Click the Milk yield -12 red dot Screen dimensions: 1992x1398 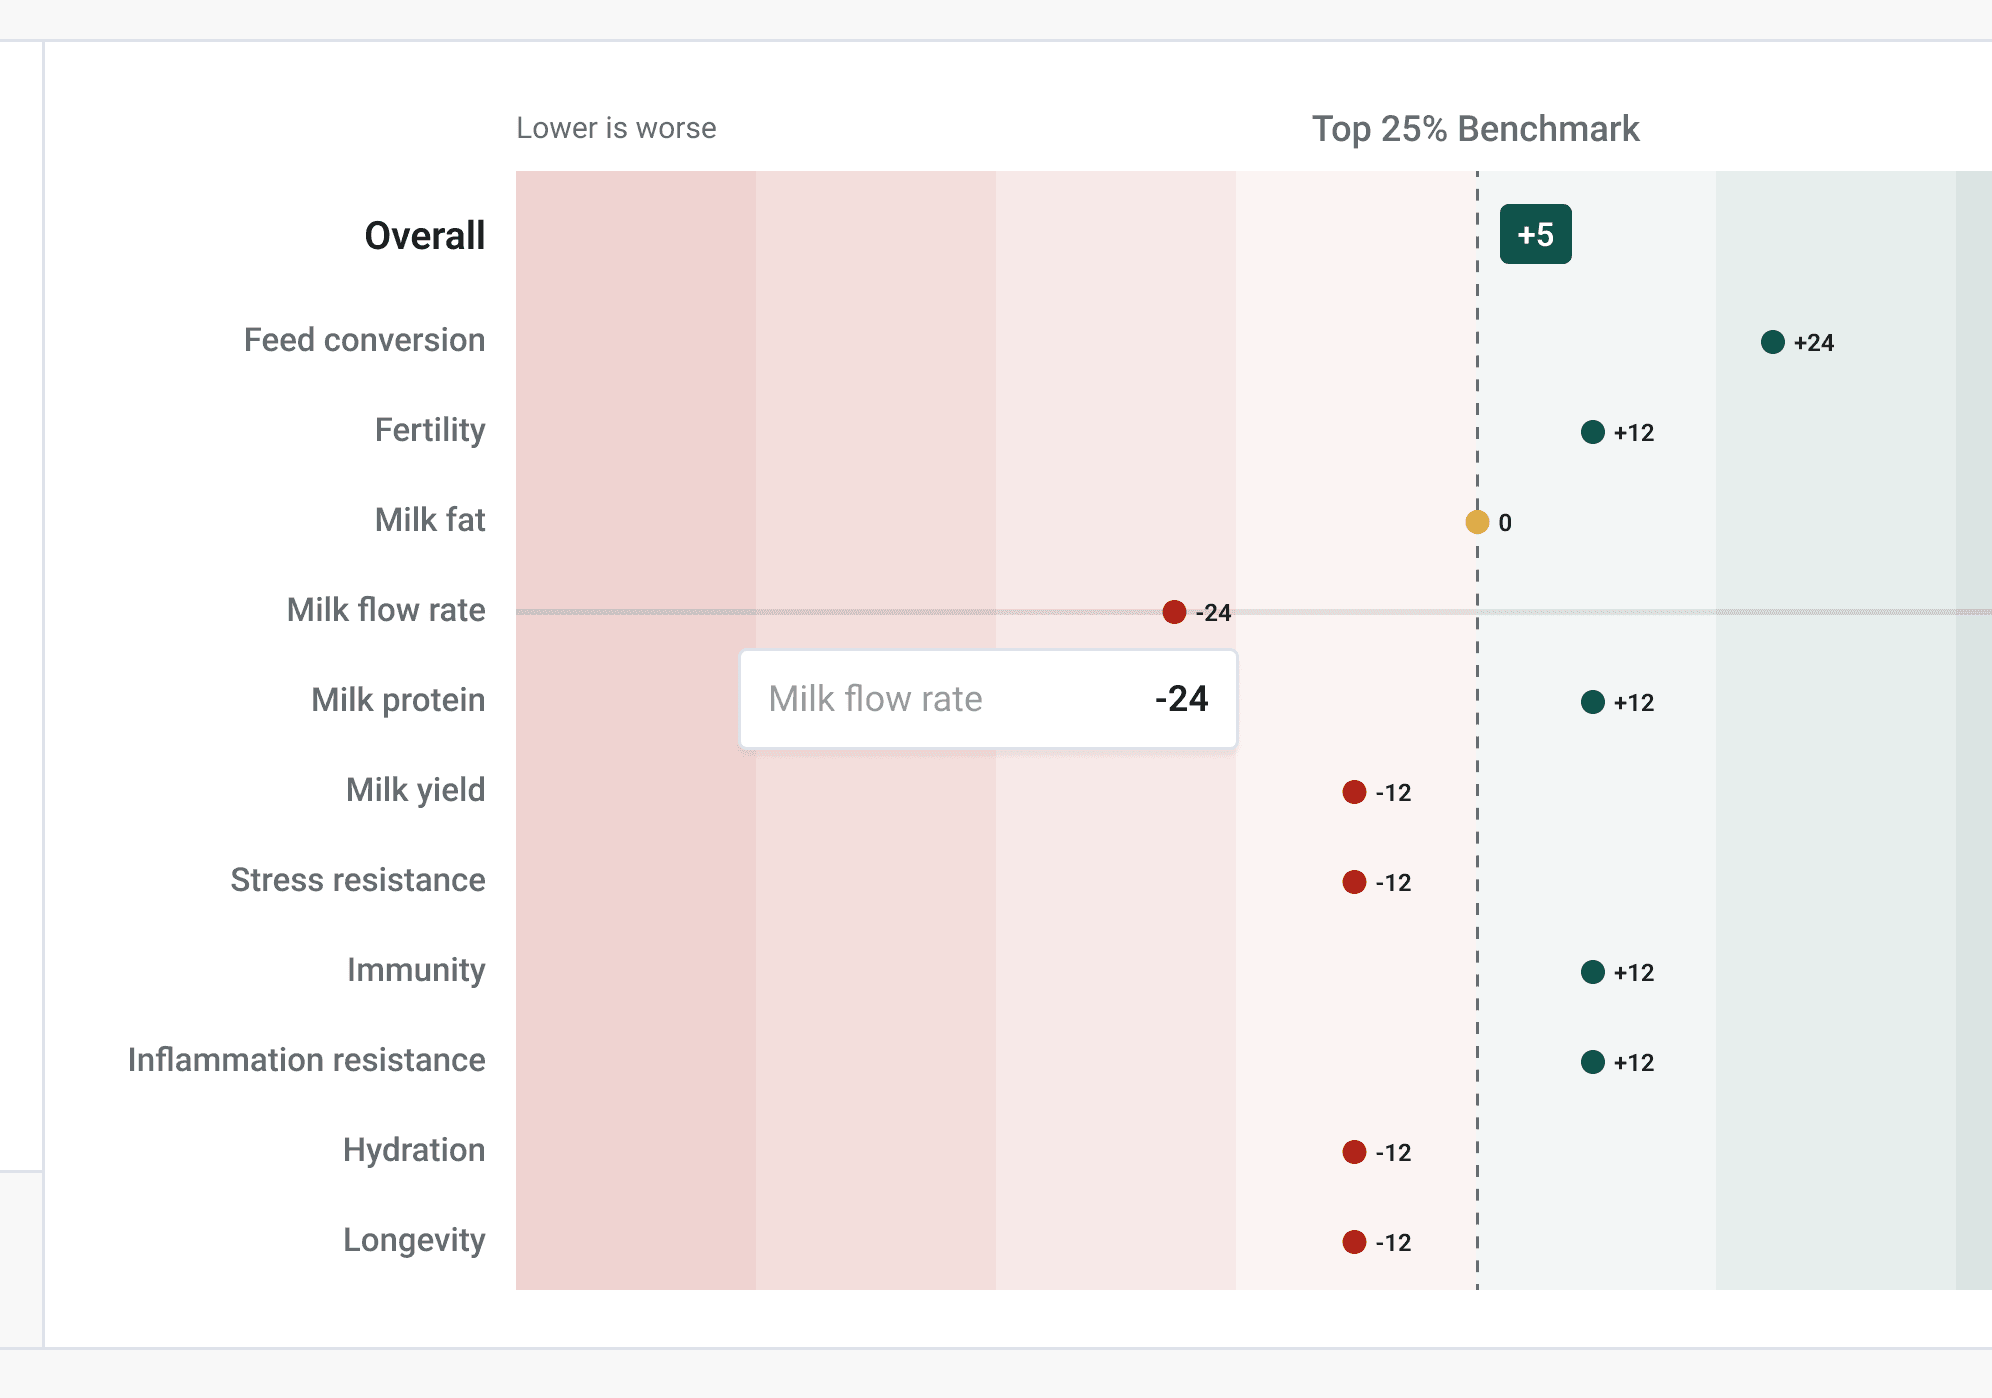(1354, 792)
